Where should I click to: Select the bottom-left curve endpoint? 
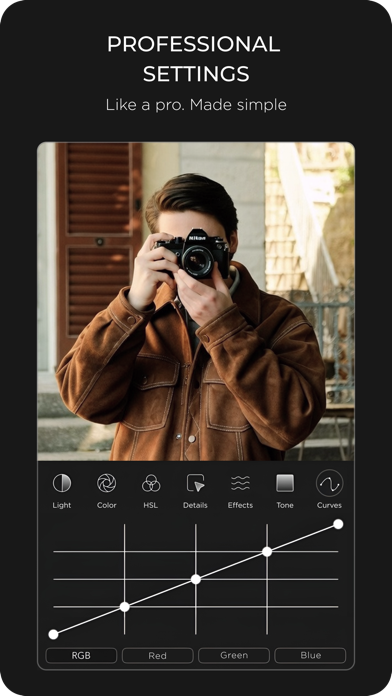point(53,634)
